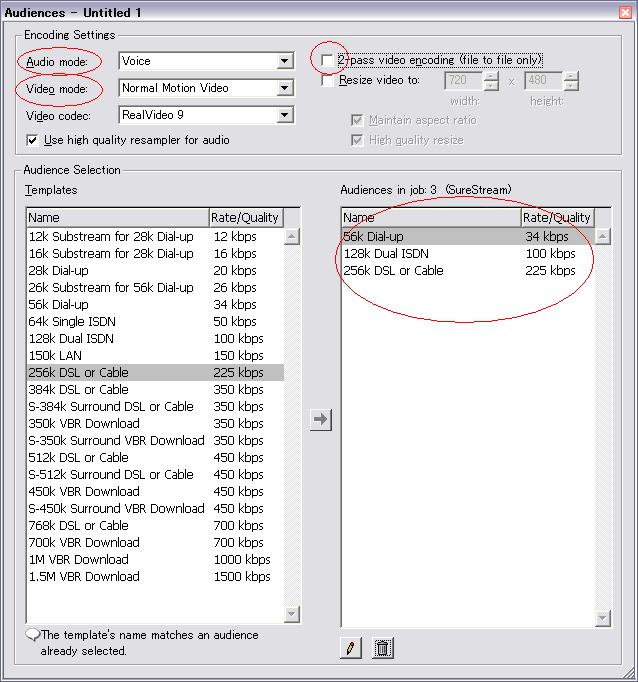Select the 512k DSL or Cable template
The image size is (638, 682).
[155, 457]
